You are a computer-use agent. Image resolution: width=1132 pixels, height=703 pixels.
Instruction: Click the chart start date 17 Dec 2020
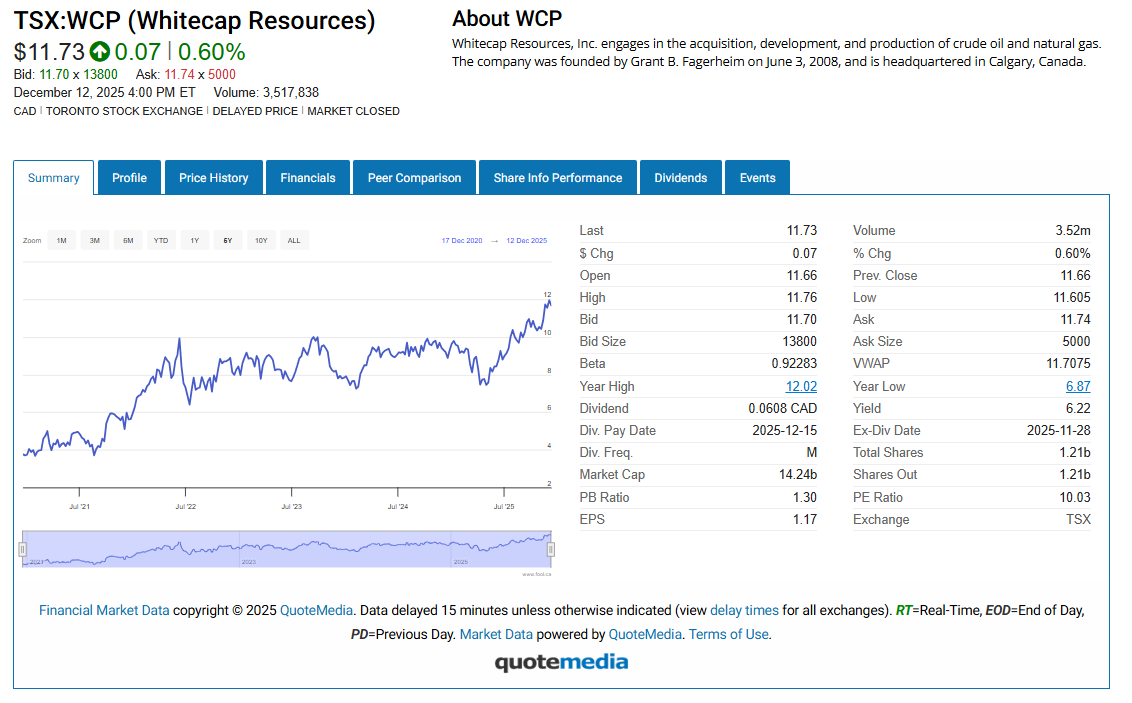click(462, 241)
